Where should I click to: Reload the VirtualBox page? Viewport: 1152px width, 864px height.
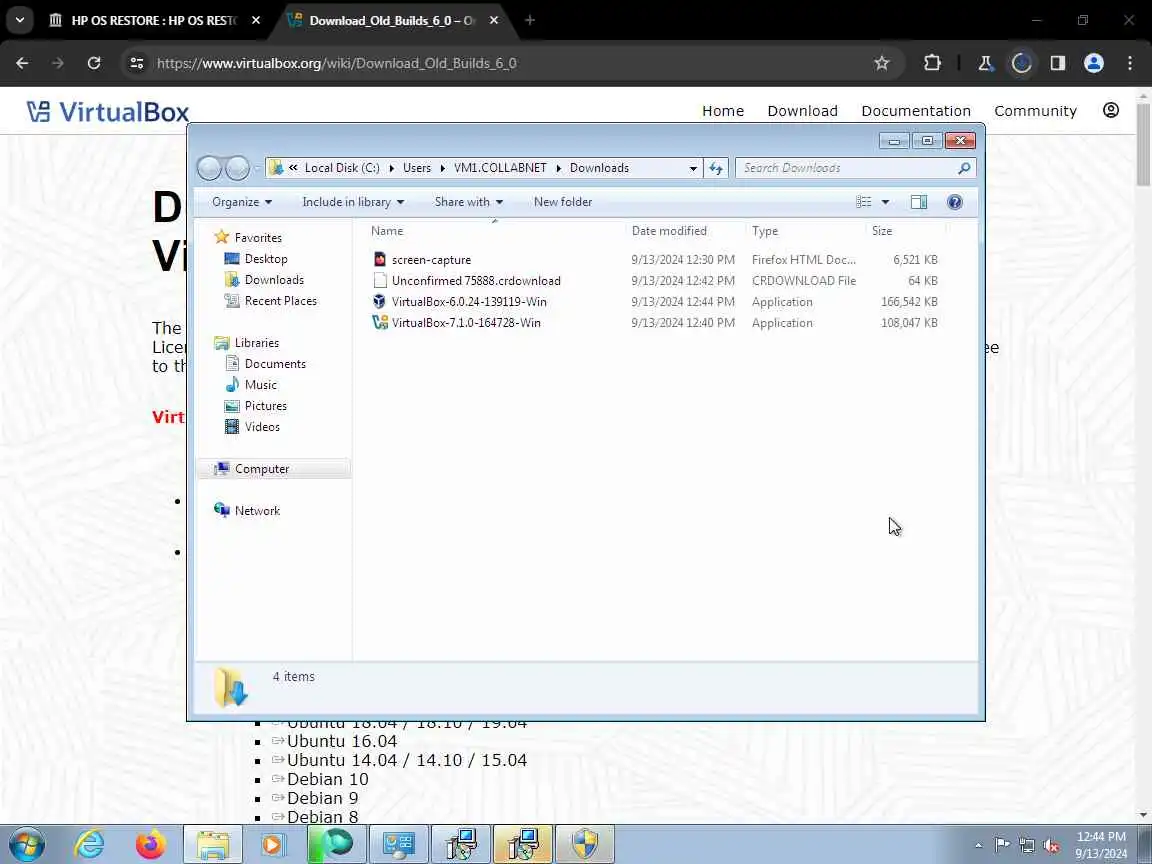94,63
